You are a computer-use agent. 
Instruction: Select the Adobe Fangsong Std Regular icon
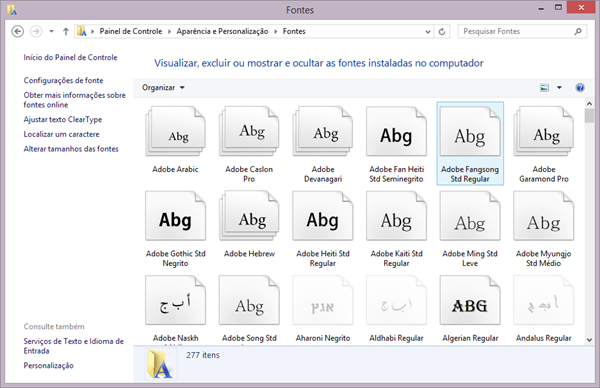[470, 132]
